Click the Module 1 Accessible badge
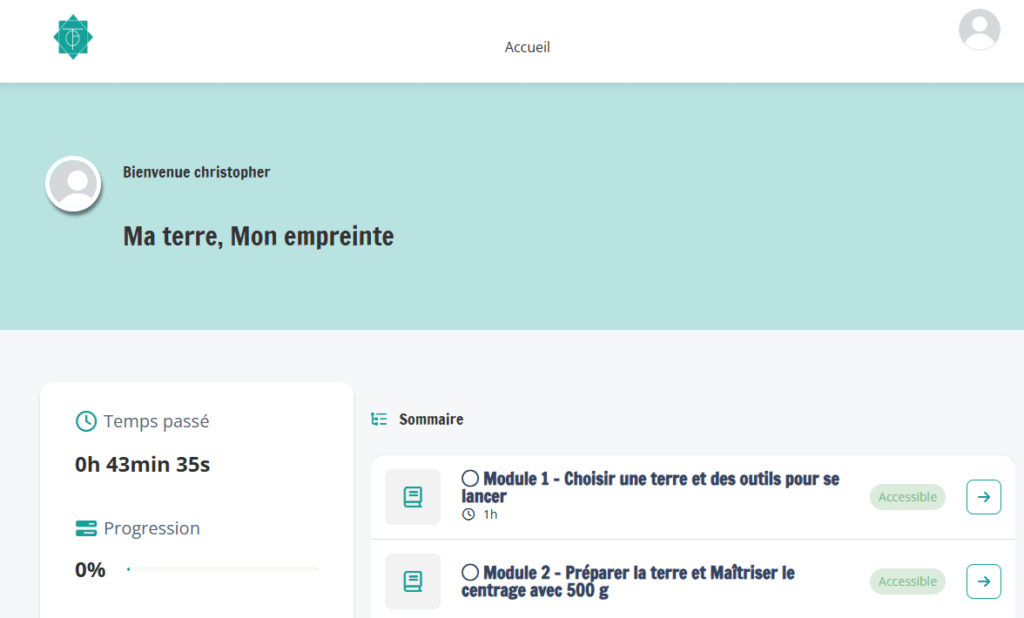 coord(907,497)
